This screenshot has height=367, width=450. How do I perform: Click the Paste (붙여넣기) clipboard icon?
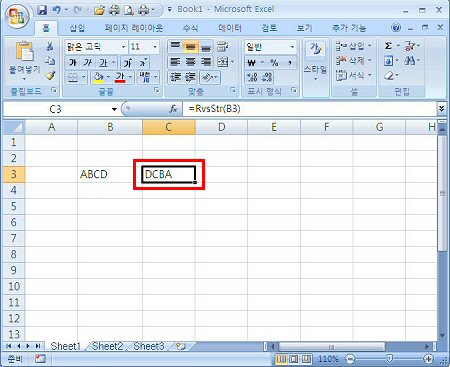point(25,52)
